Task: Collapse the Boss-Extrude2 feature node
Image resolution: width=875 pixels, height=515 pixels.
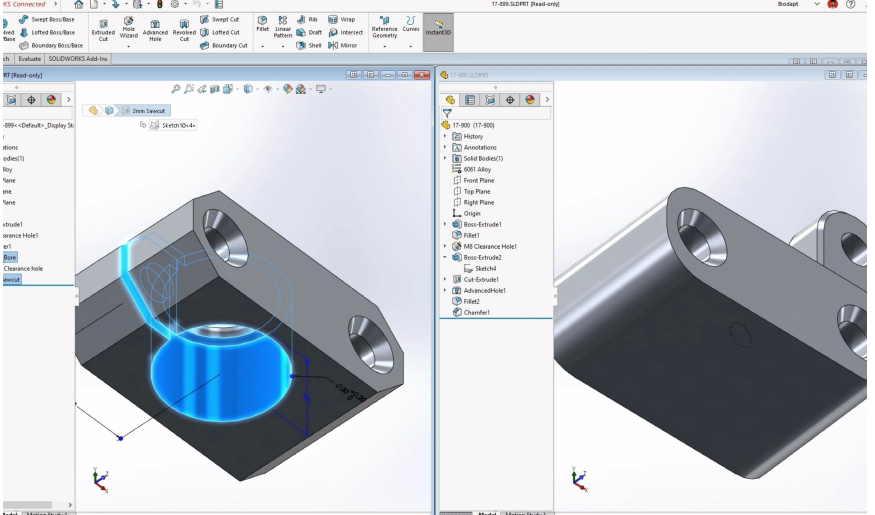Action: pos(445,257)
